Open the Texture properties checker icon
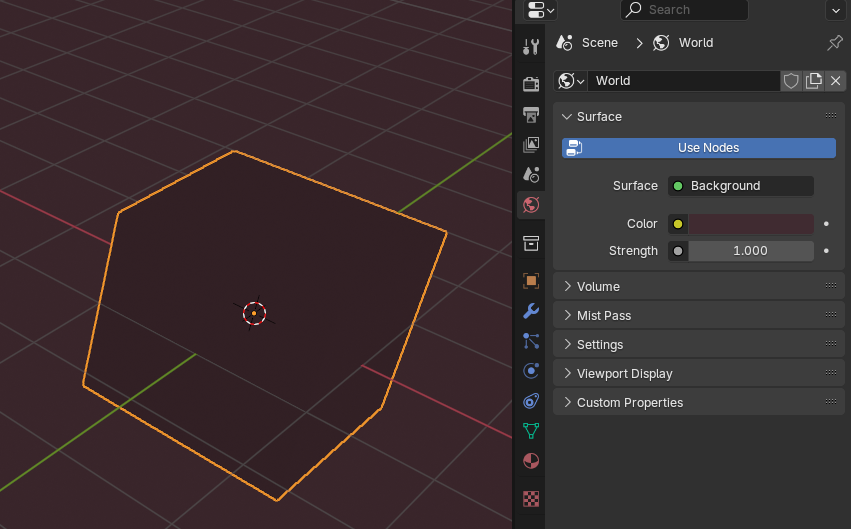The height and width of the screenshot is (529, 851). coord(531,499)
